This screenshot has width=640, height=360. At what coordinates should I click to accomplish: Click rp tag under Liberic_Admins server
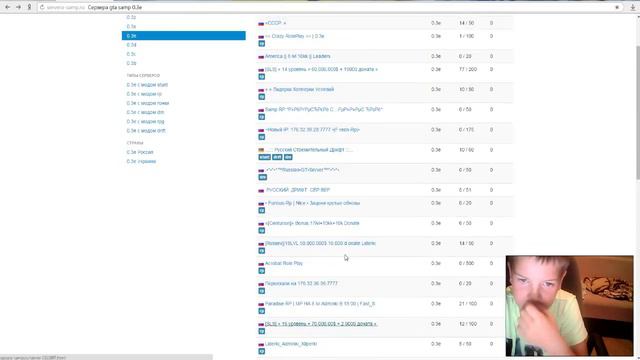(x=262, y=351)
